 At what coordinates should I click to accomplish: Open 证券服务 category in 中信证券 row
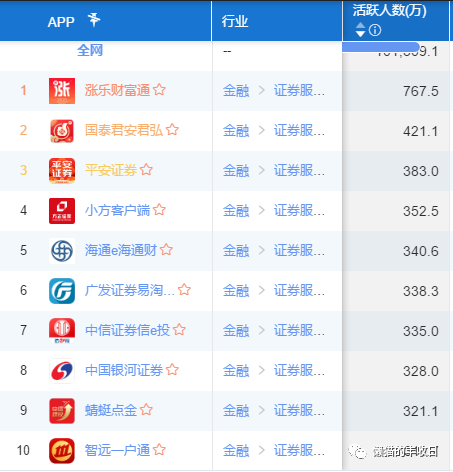coord(299,330)
